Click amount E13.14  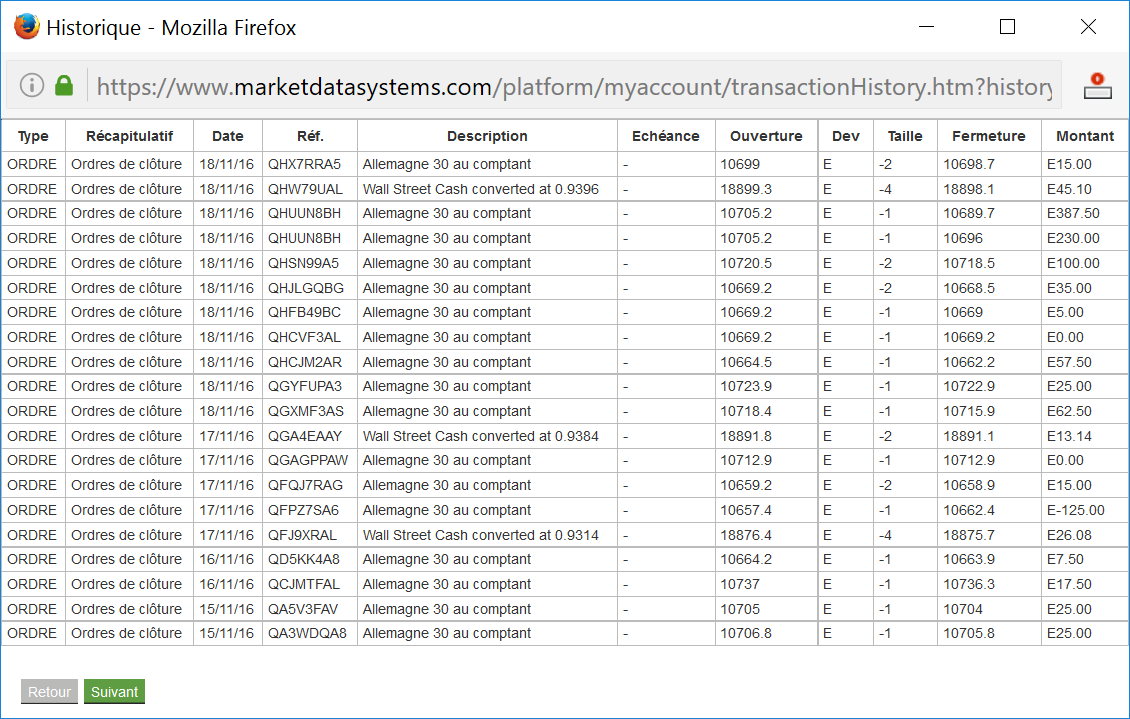pos(1069,436)
